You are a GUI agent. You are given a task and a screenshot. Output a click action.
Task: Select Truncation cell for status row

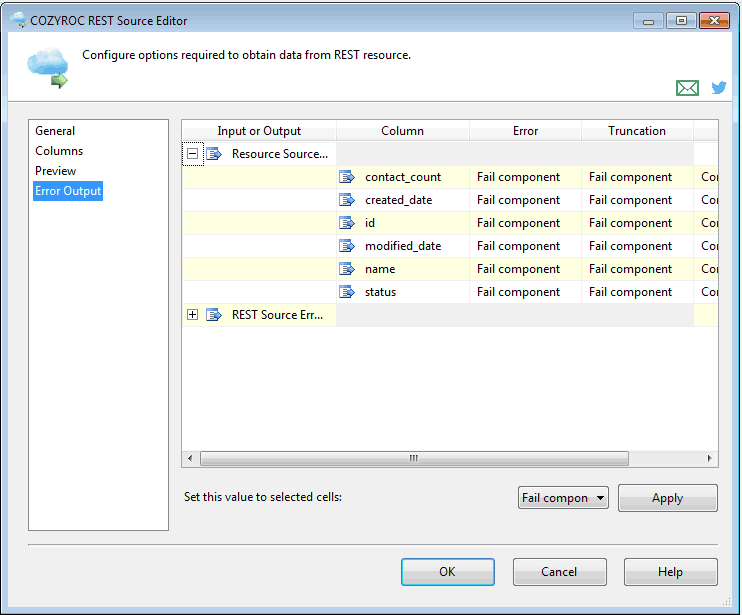(x=637, y=292)
